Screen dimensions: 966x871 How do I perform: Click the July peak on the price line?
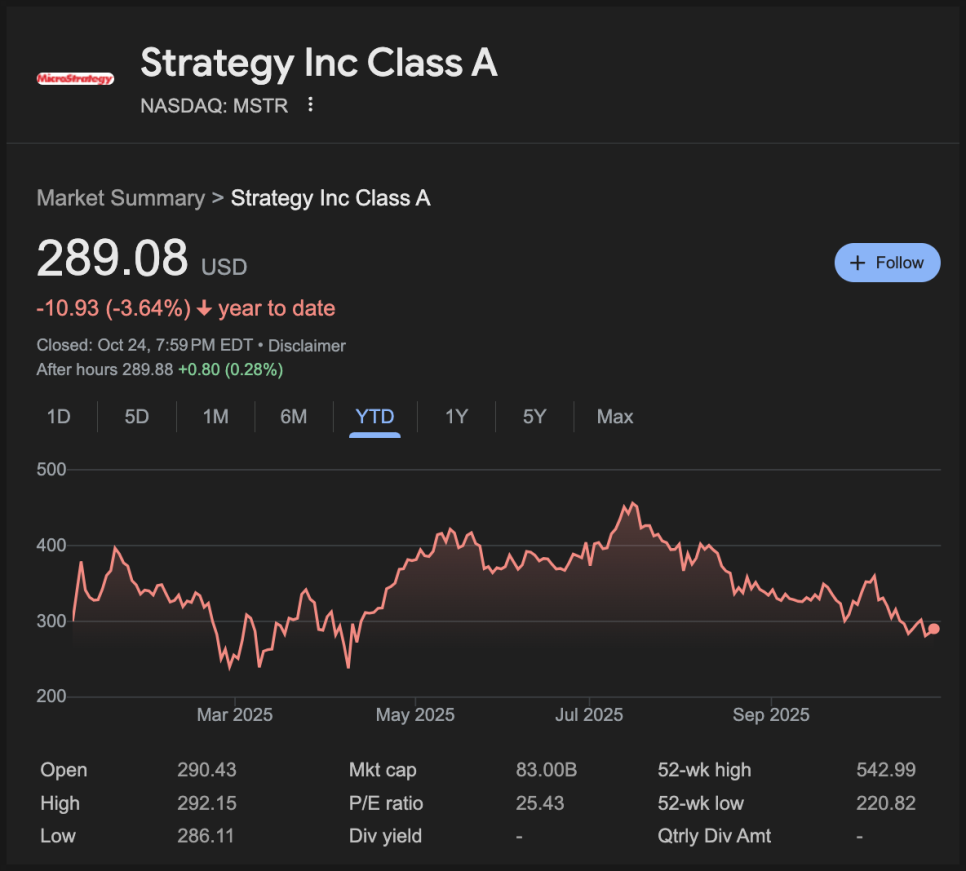(x=632, y=503)
